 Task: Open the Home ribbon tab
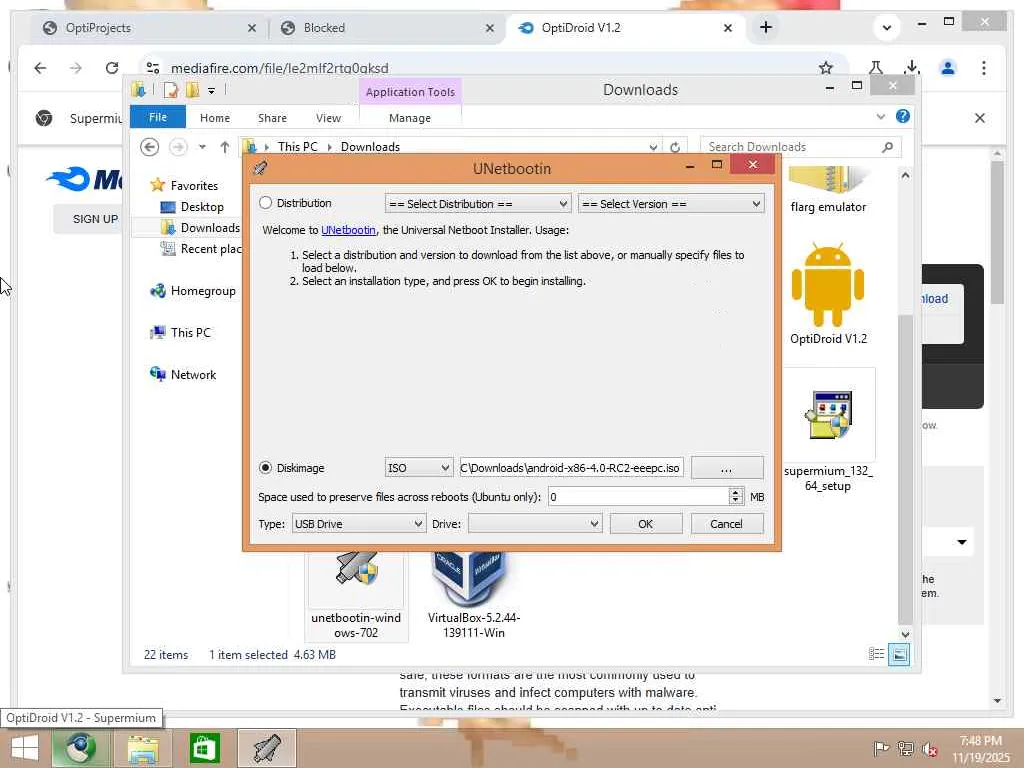coord(215,118)
